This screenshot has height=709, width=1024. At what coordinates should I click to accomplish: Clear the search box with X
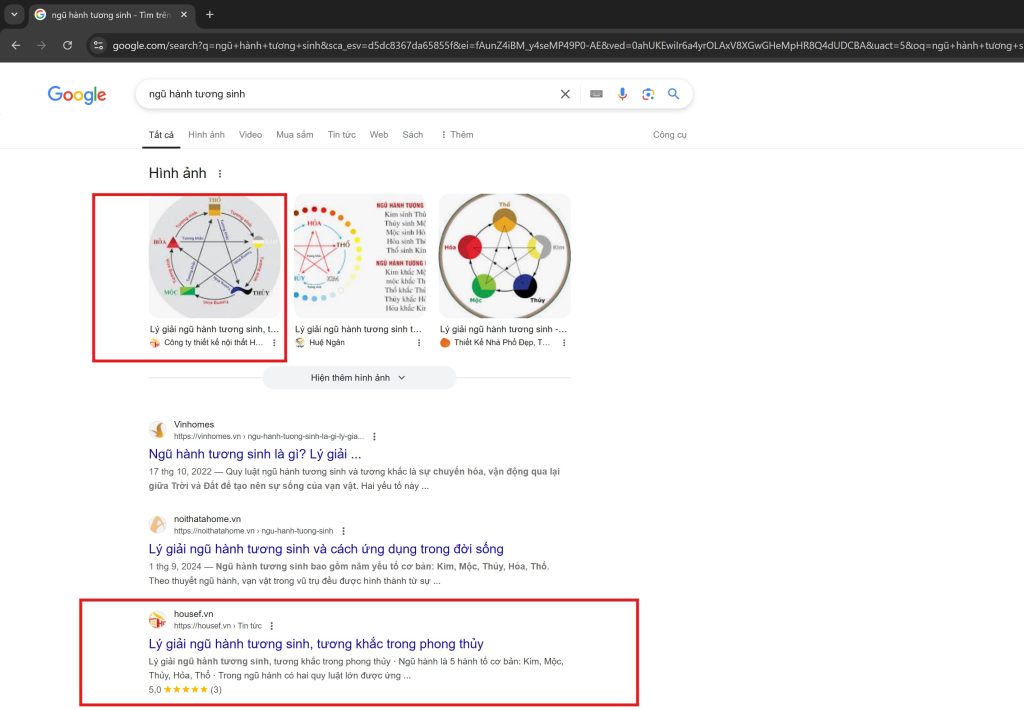(565, 94)
